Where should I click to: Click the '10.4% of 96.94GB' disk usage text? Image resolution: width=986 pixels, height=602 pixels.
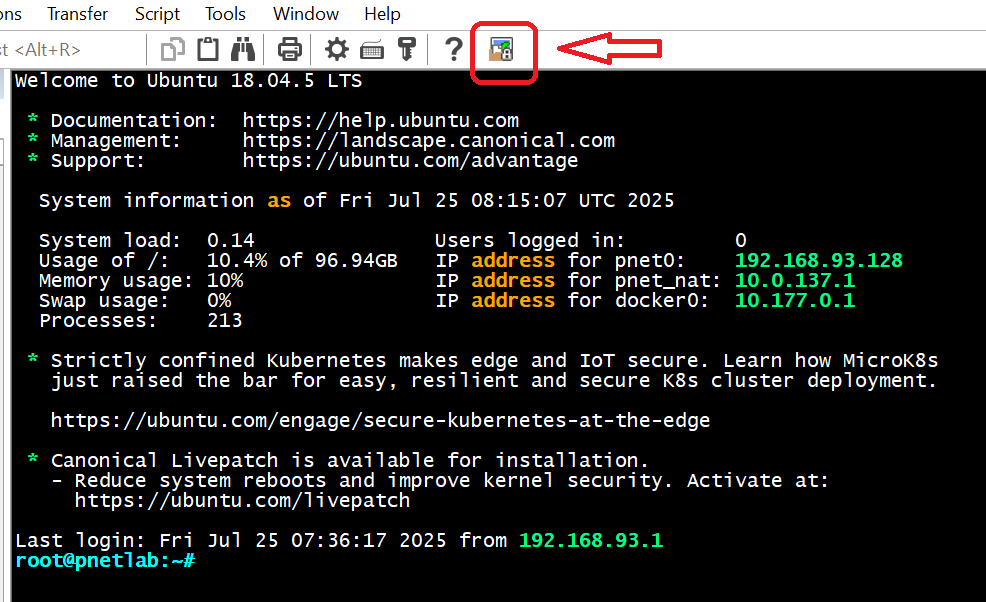pos(302,260)
